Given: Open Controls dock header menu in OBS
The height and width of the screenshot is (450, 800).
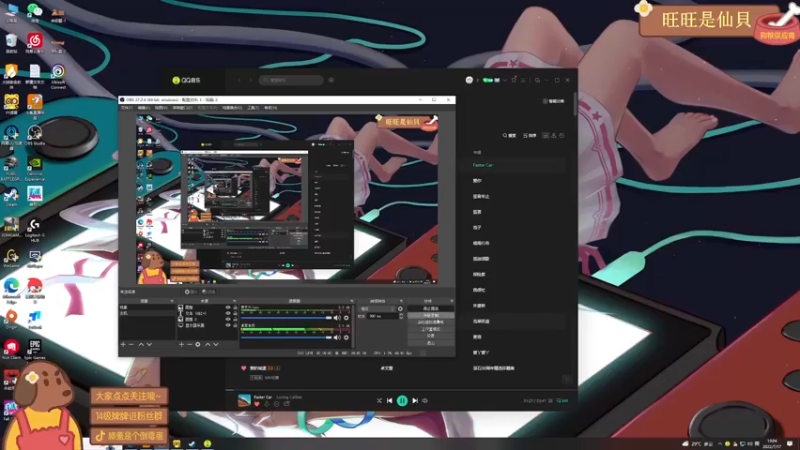Looking at the screenshot, I should (x=452, y=301).
